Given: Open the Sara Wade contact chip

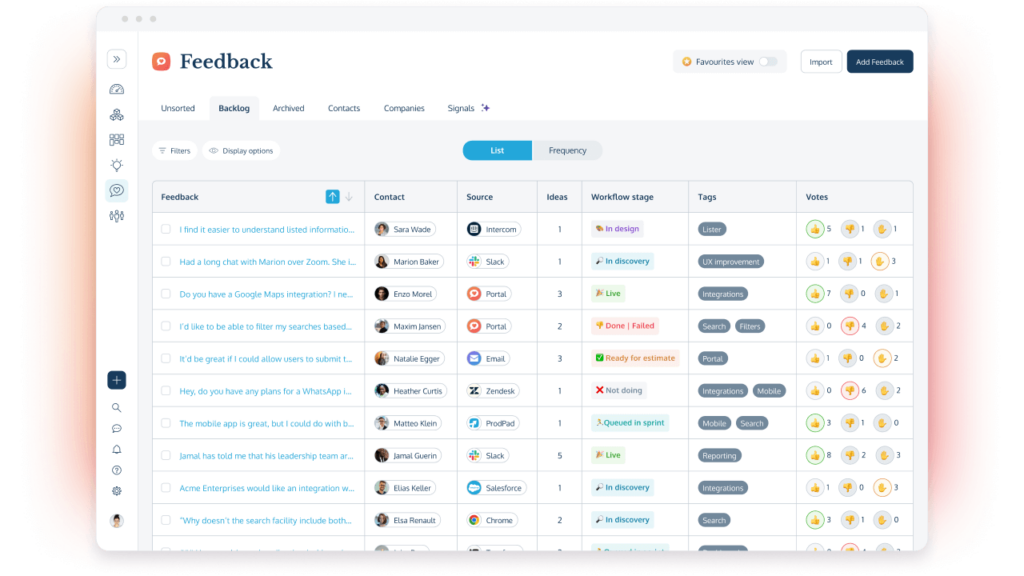Looking at the screenshot, I should pyautogui.click(x=405, y=229).
